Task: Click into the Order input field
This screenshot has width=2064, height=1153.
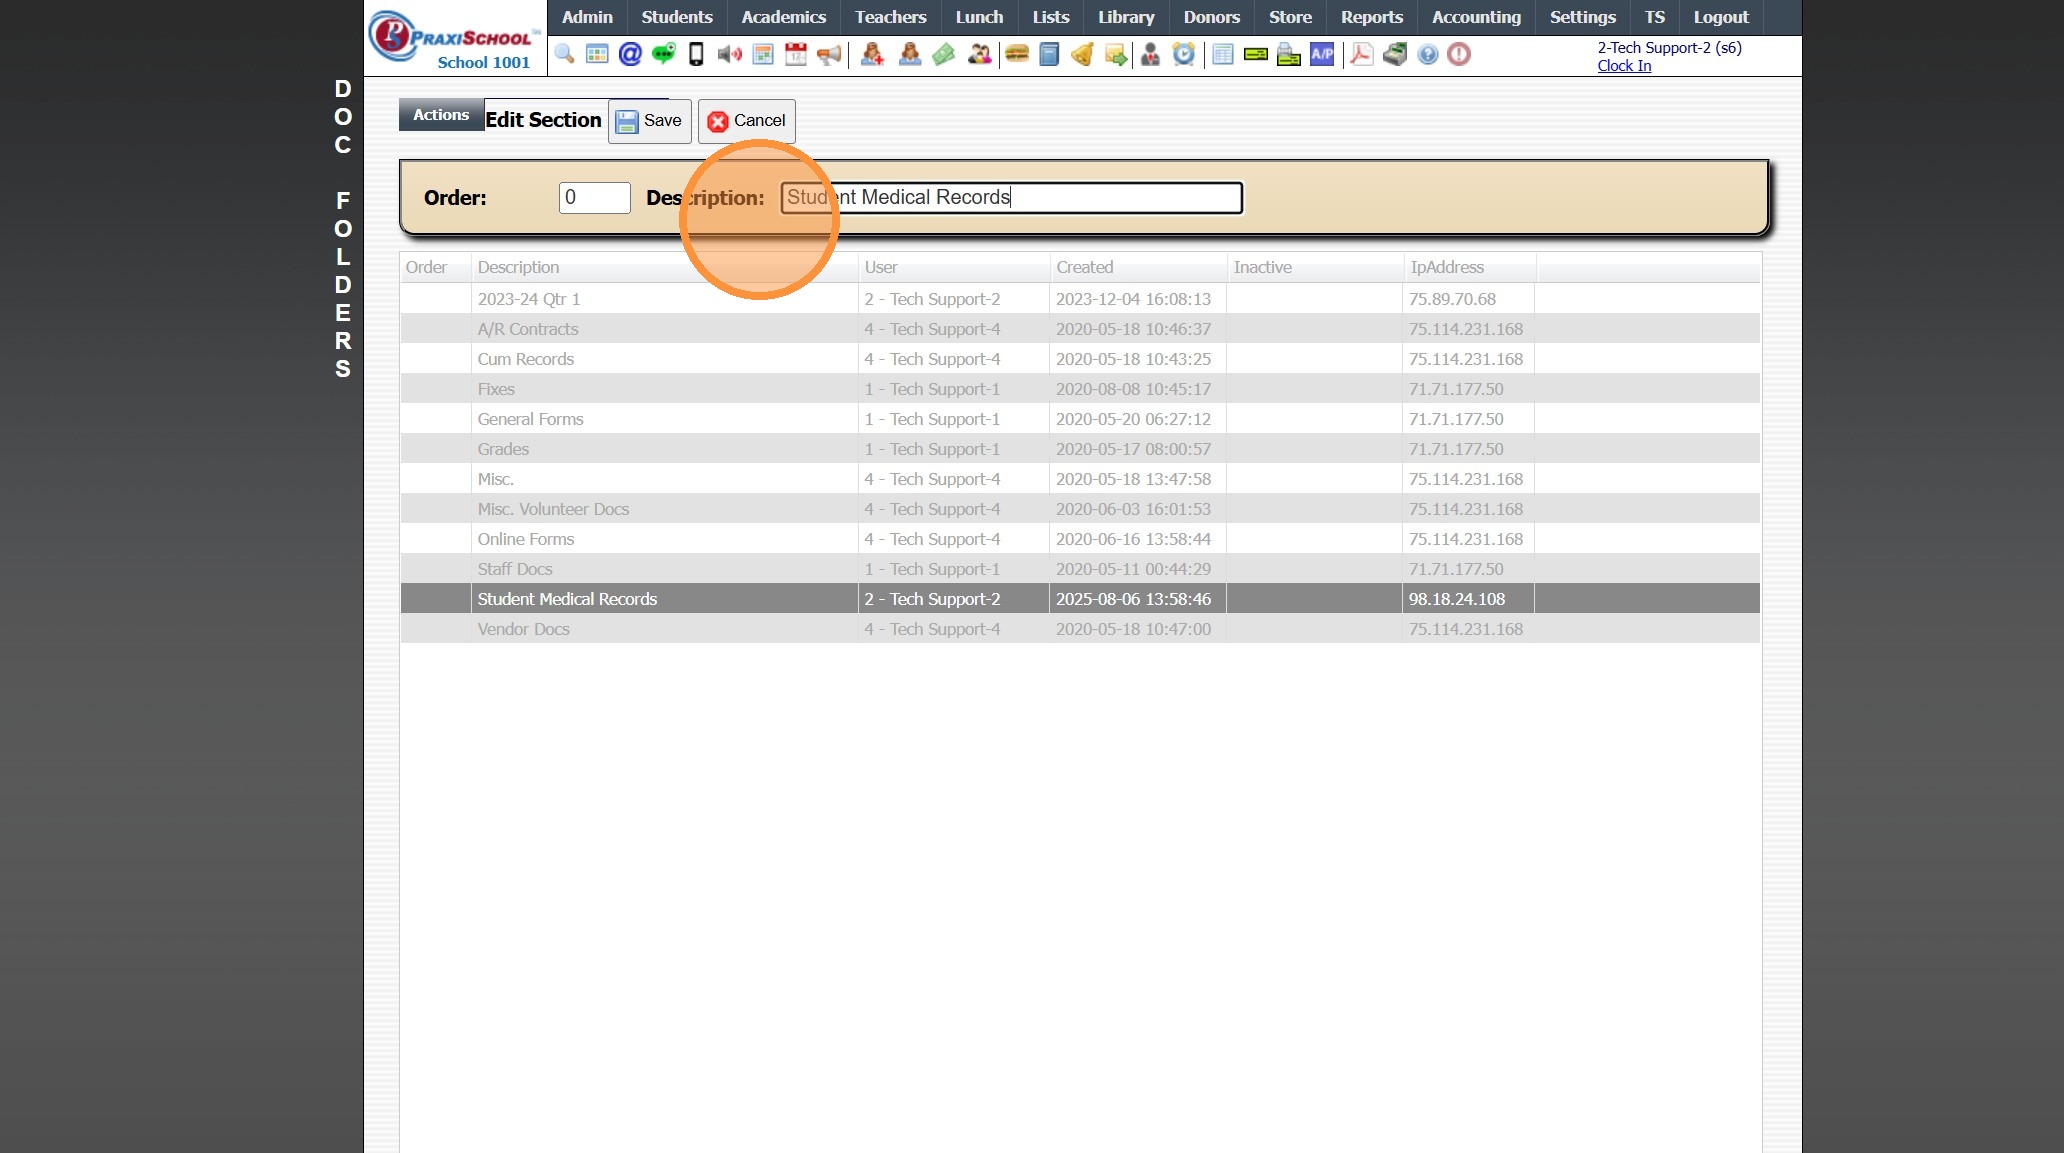Action: click(595, 198)
